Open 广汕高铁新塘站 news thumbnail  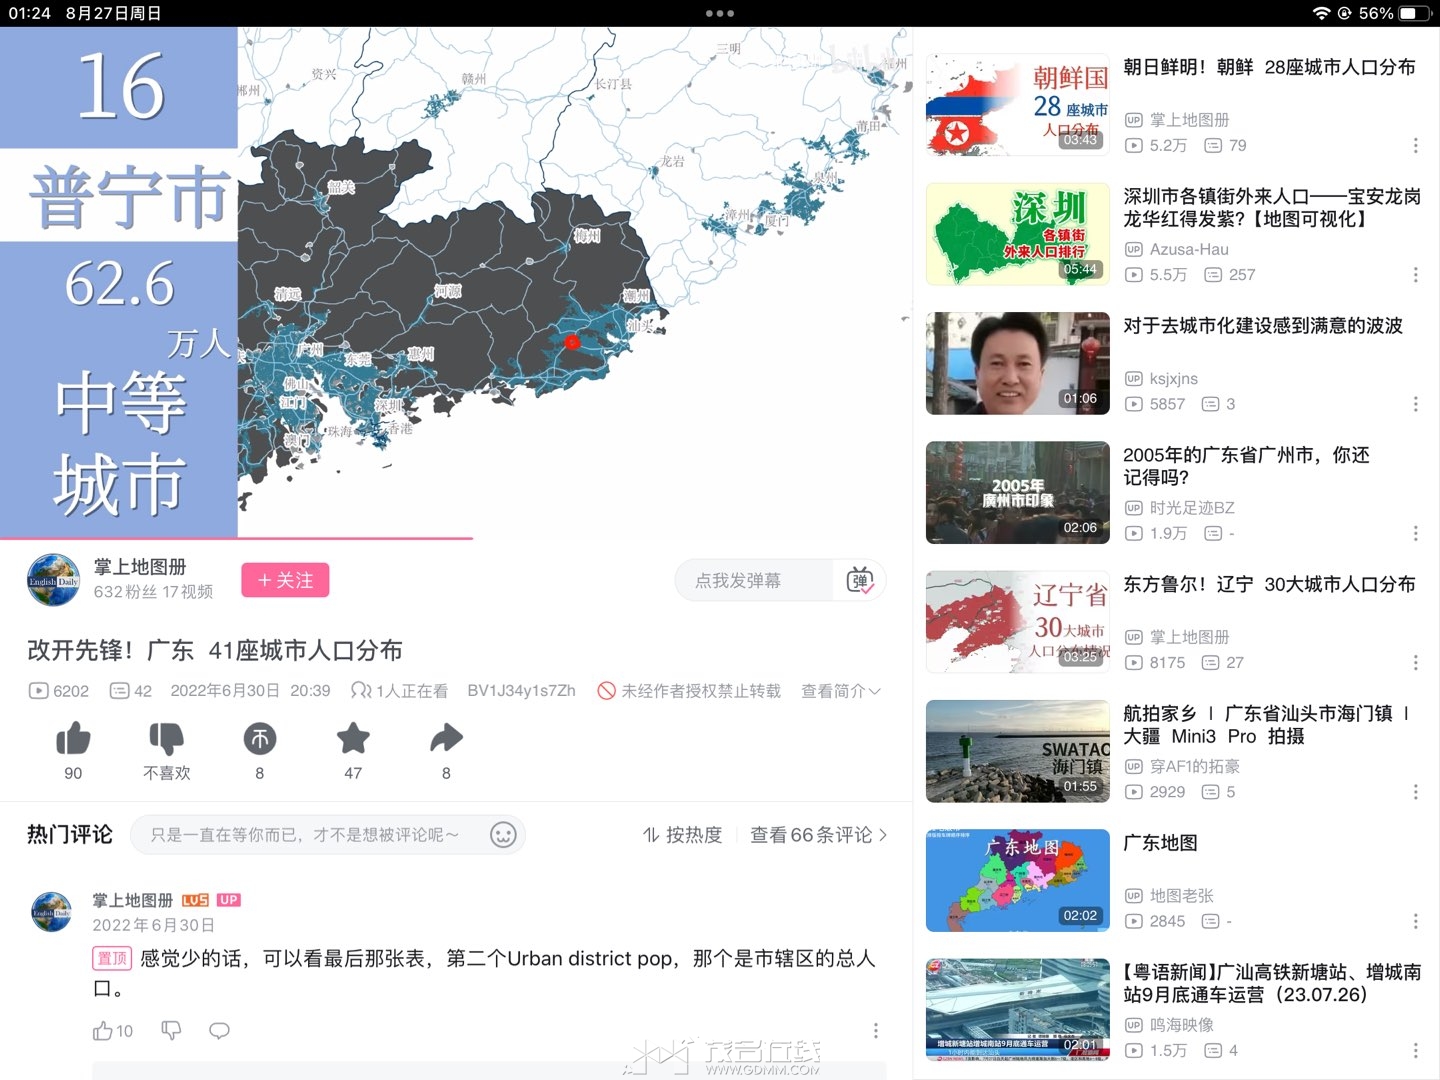click(x=1018, y=1009)
